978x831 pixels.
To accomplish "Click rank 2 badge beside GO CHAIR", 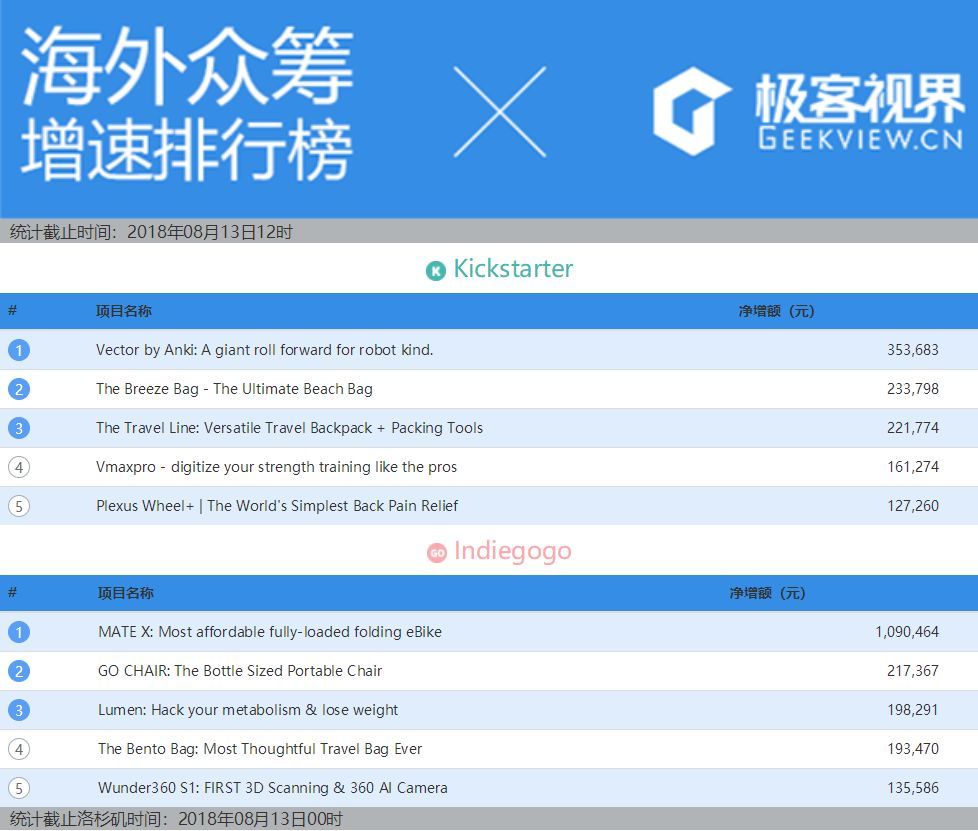I will tap(19, 671).
